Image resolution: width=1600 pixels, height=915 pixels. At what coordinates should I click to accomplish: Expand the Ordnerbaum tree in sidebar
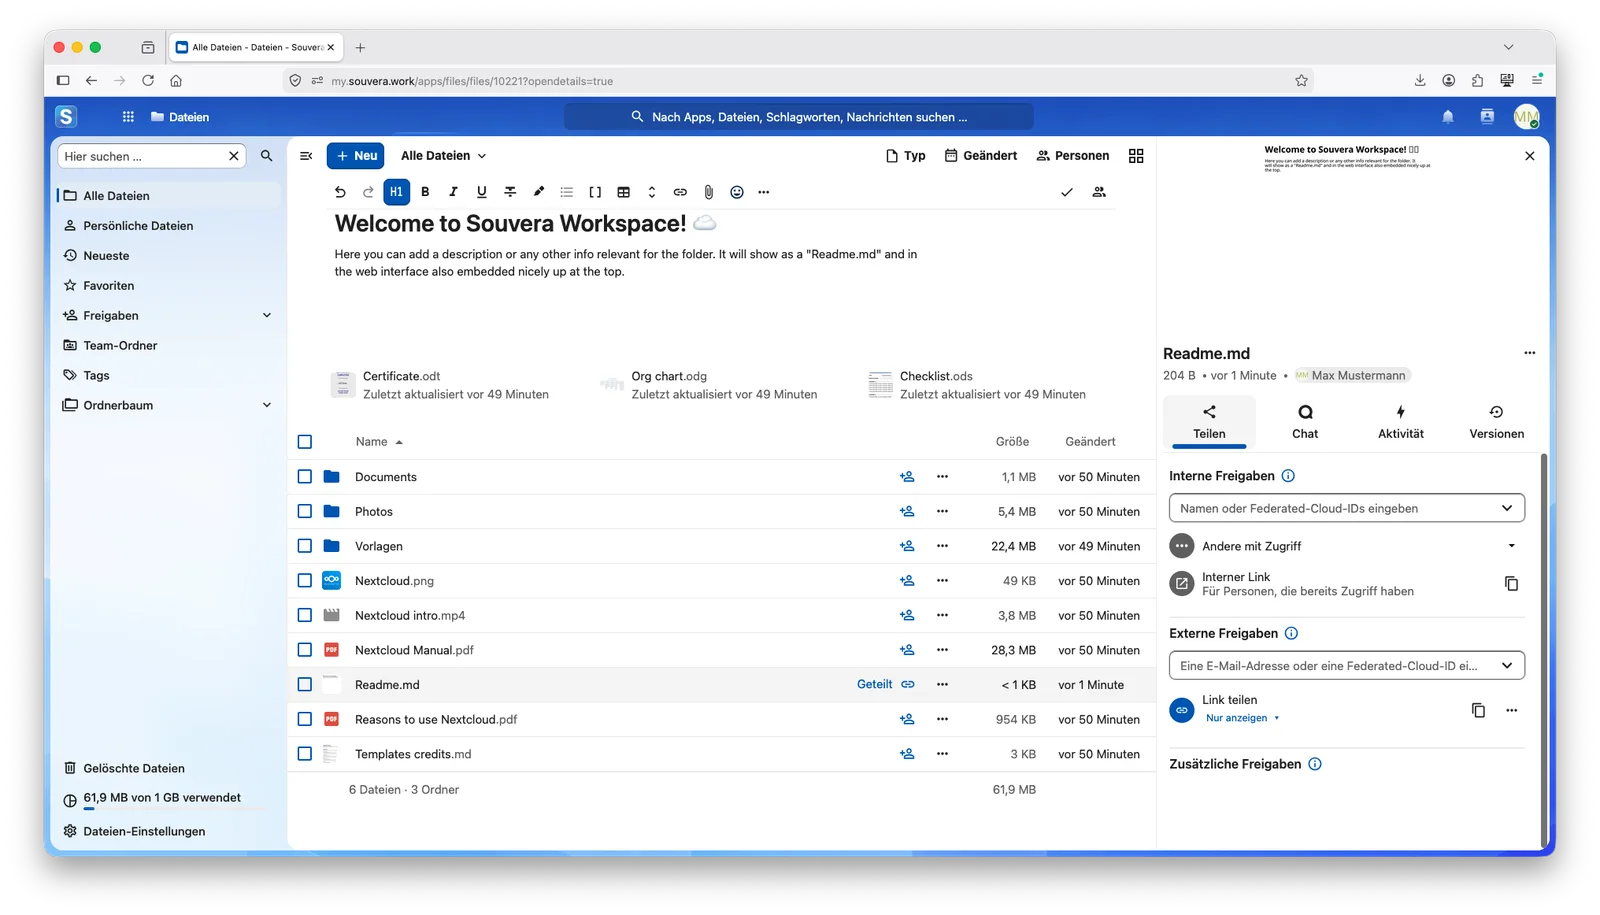[267, 405]
